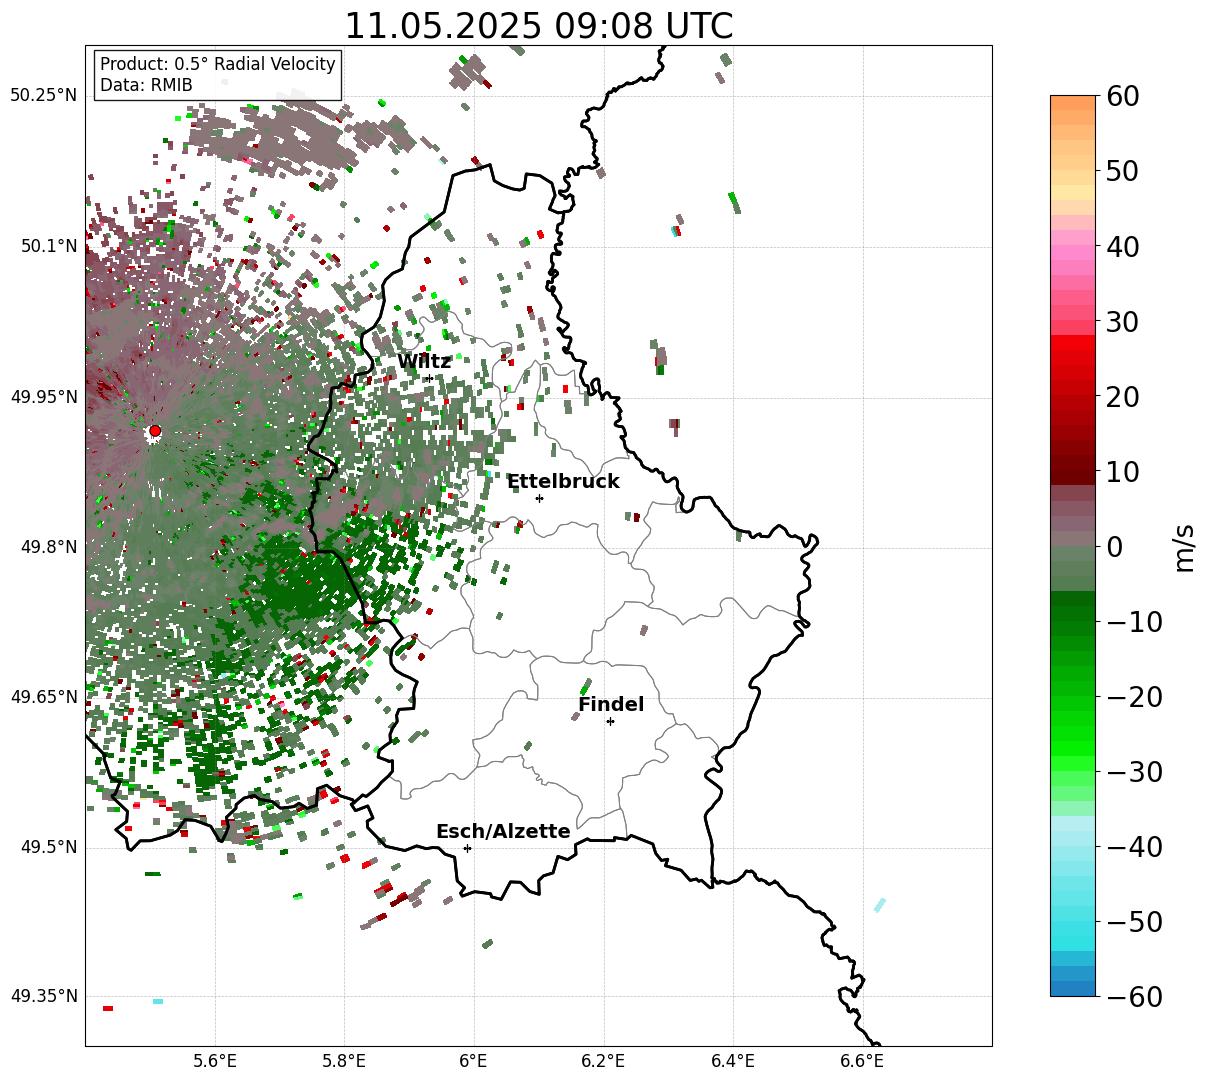1207x1081 pixels.
Task: Click the colorbar tick label 0
Action: [1114, 546]
